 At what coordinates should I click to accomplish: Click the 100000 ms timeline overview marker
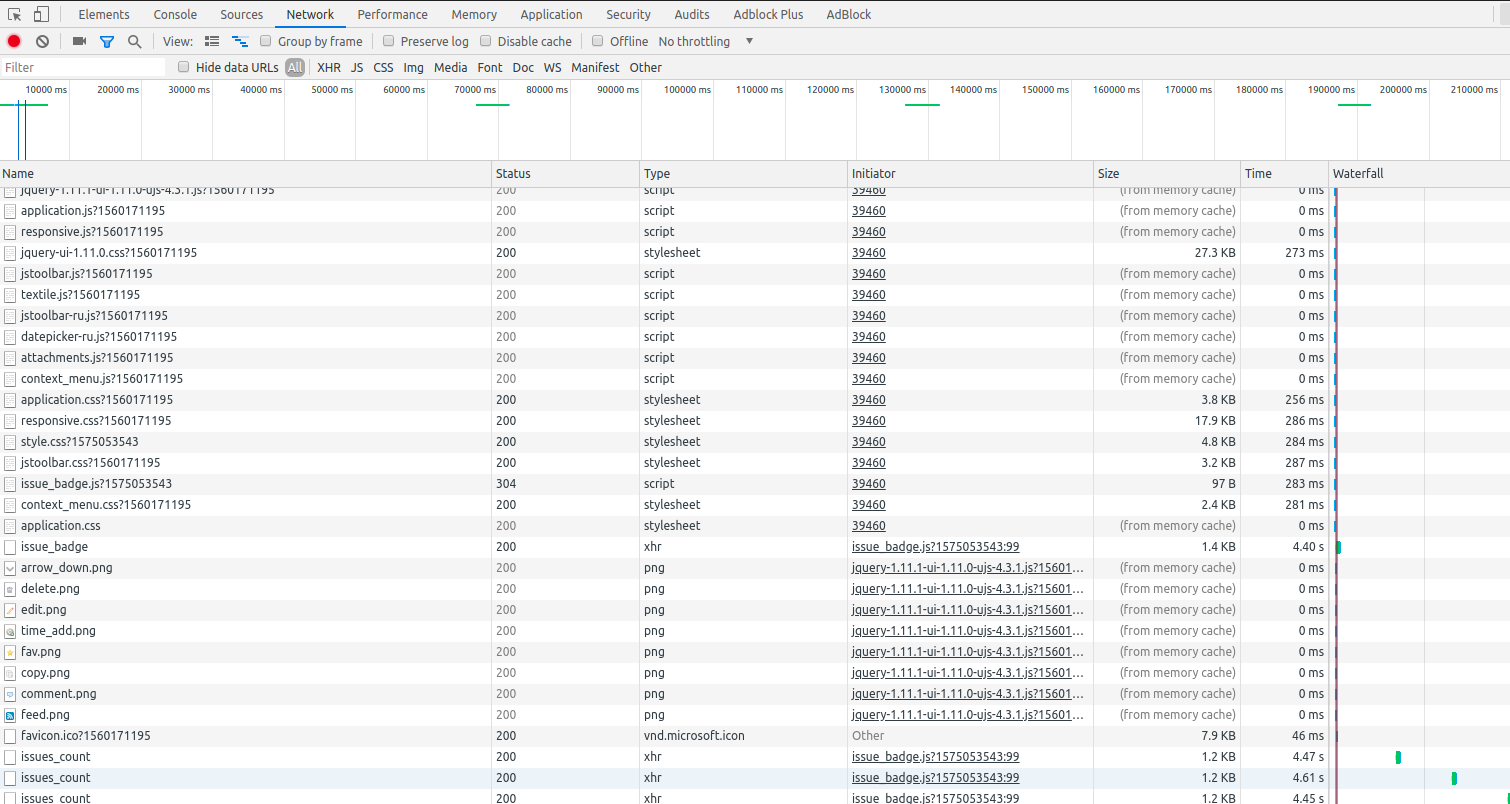687,90
